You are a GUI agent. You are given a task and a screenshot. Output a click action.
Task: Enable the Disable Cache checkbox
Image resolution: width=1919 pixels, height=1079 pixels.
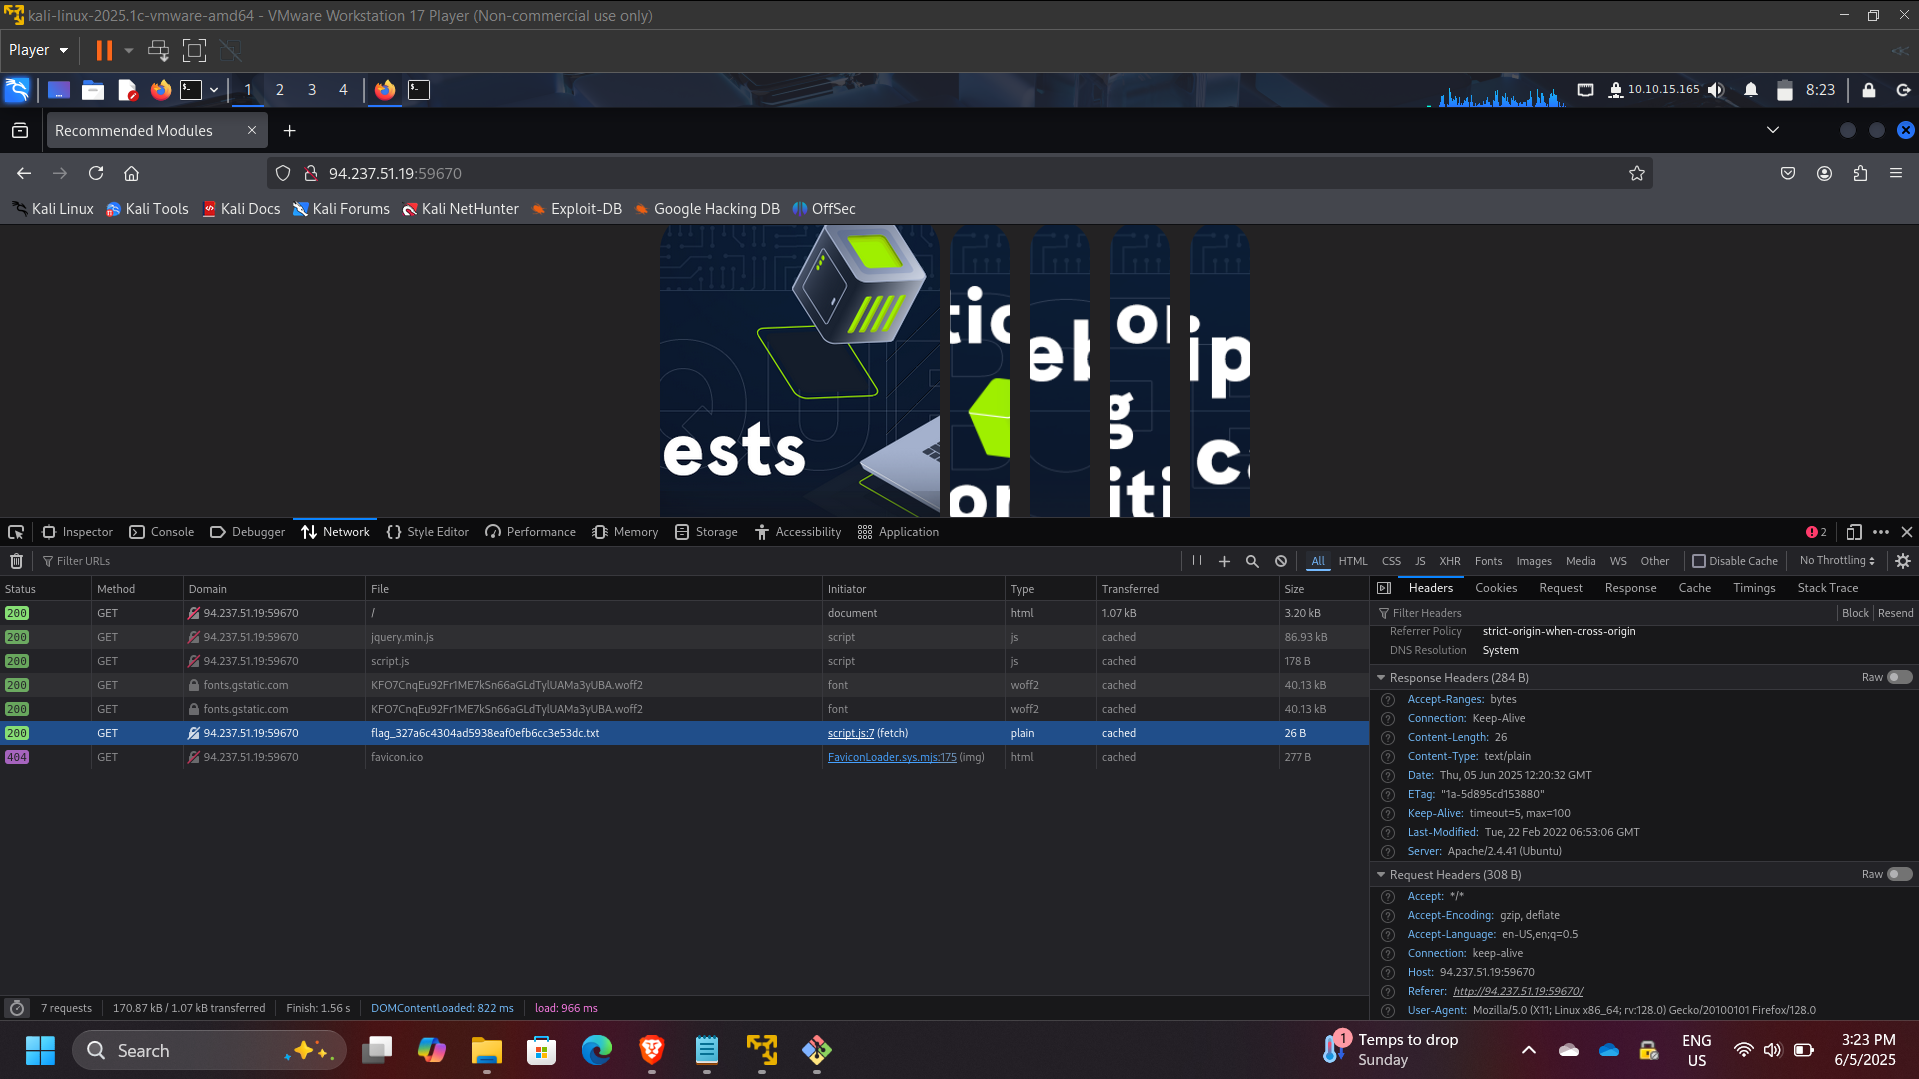click(1699, 561)
